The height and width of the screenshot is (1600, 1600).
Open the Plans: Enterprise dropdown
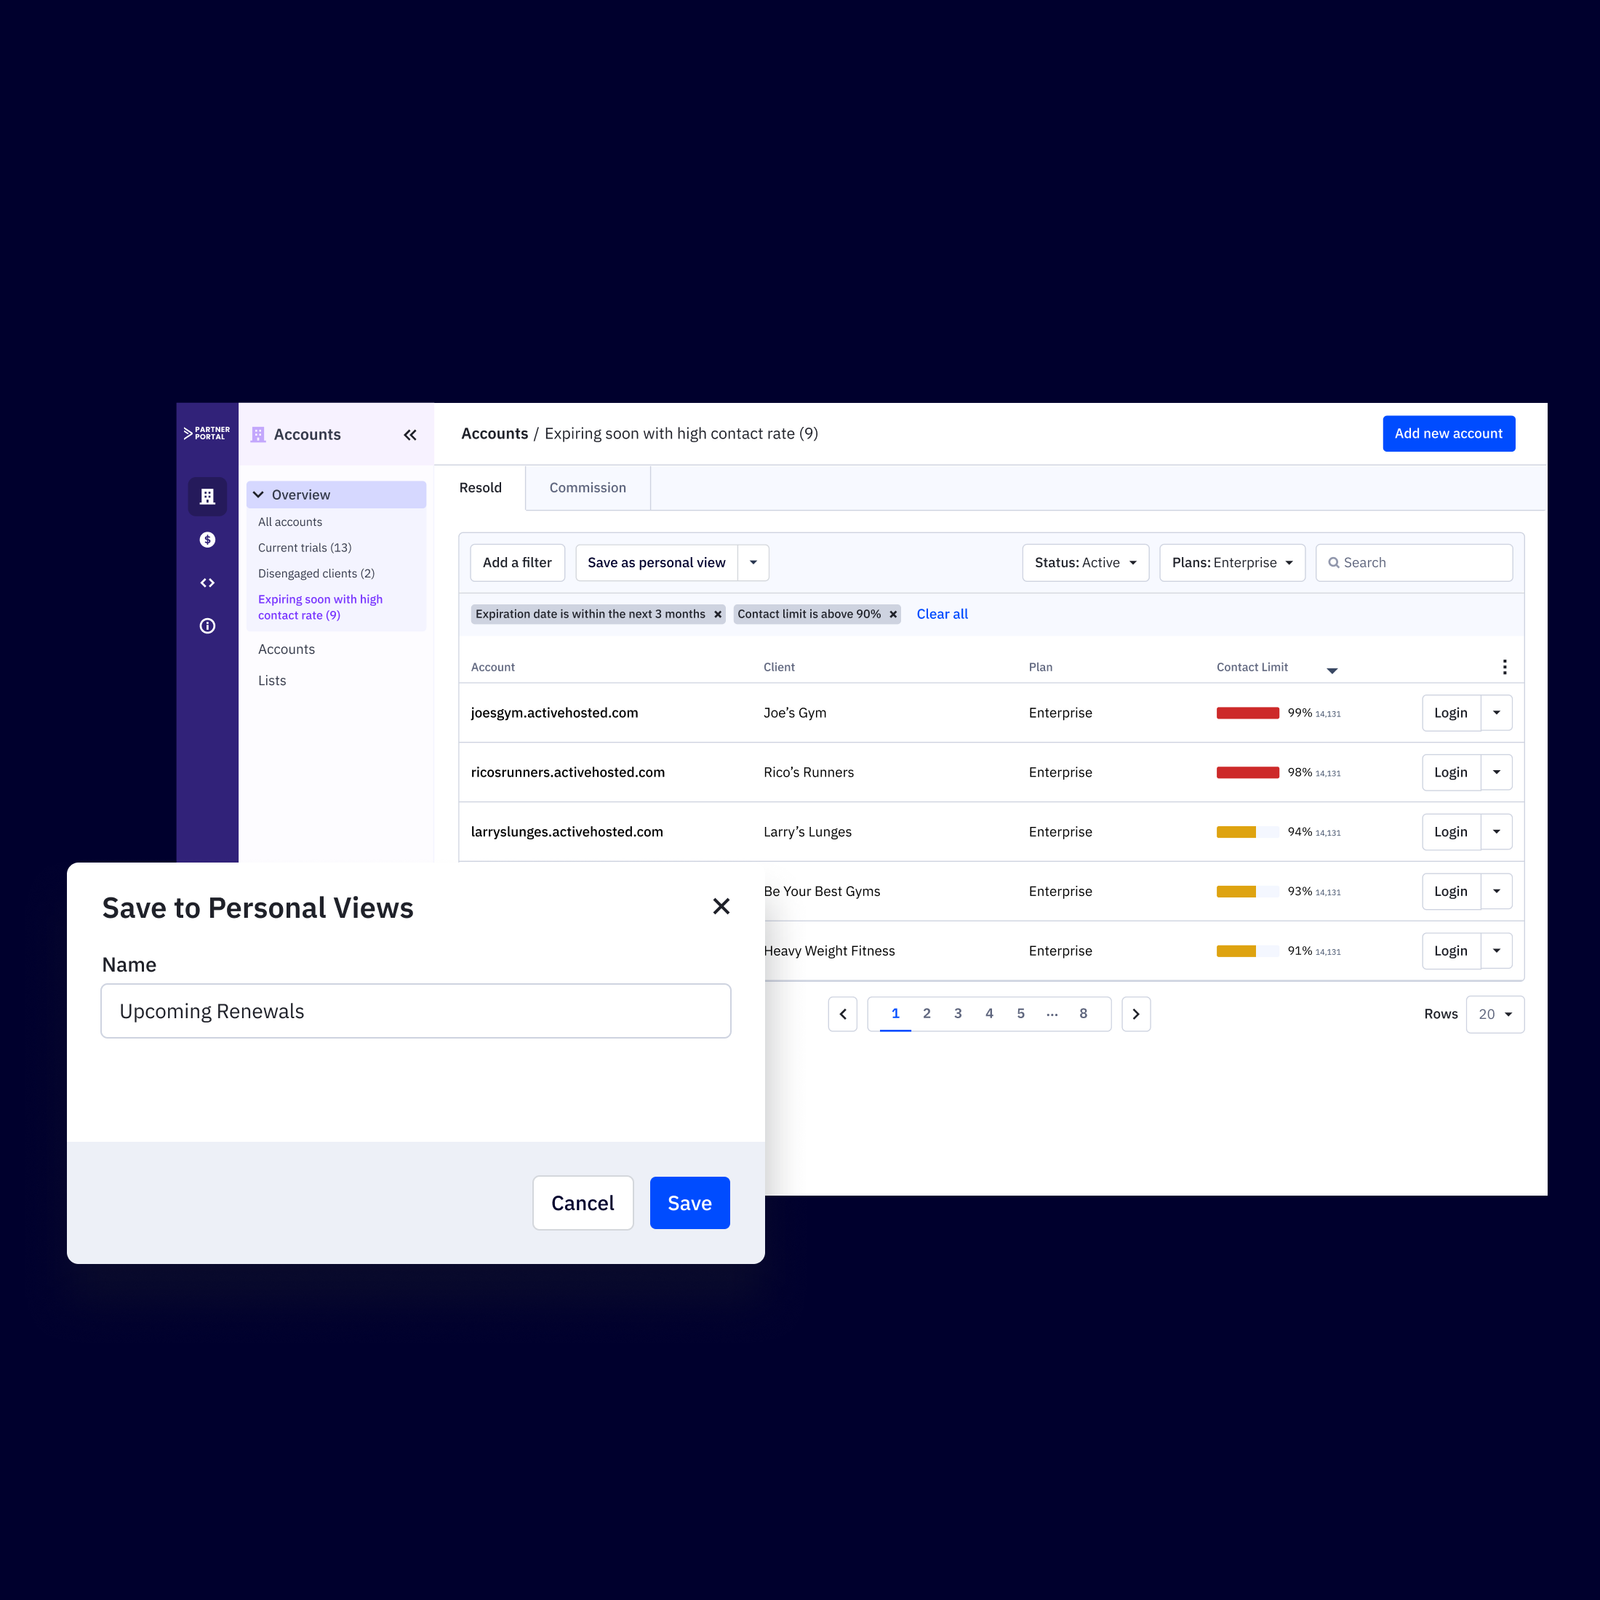coord(1232,563)
